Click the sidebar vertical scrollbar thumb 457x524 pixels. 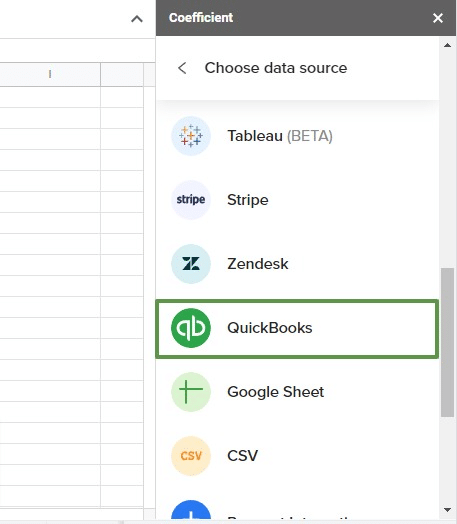[x=447, y=342]
